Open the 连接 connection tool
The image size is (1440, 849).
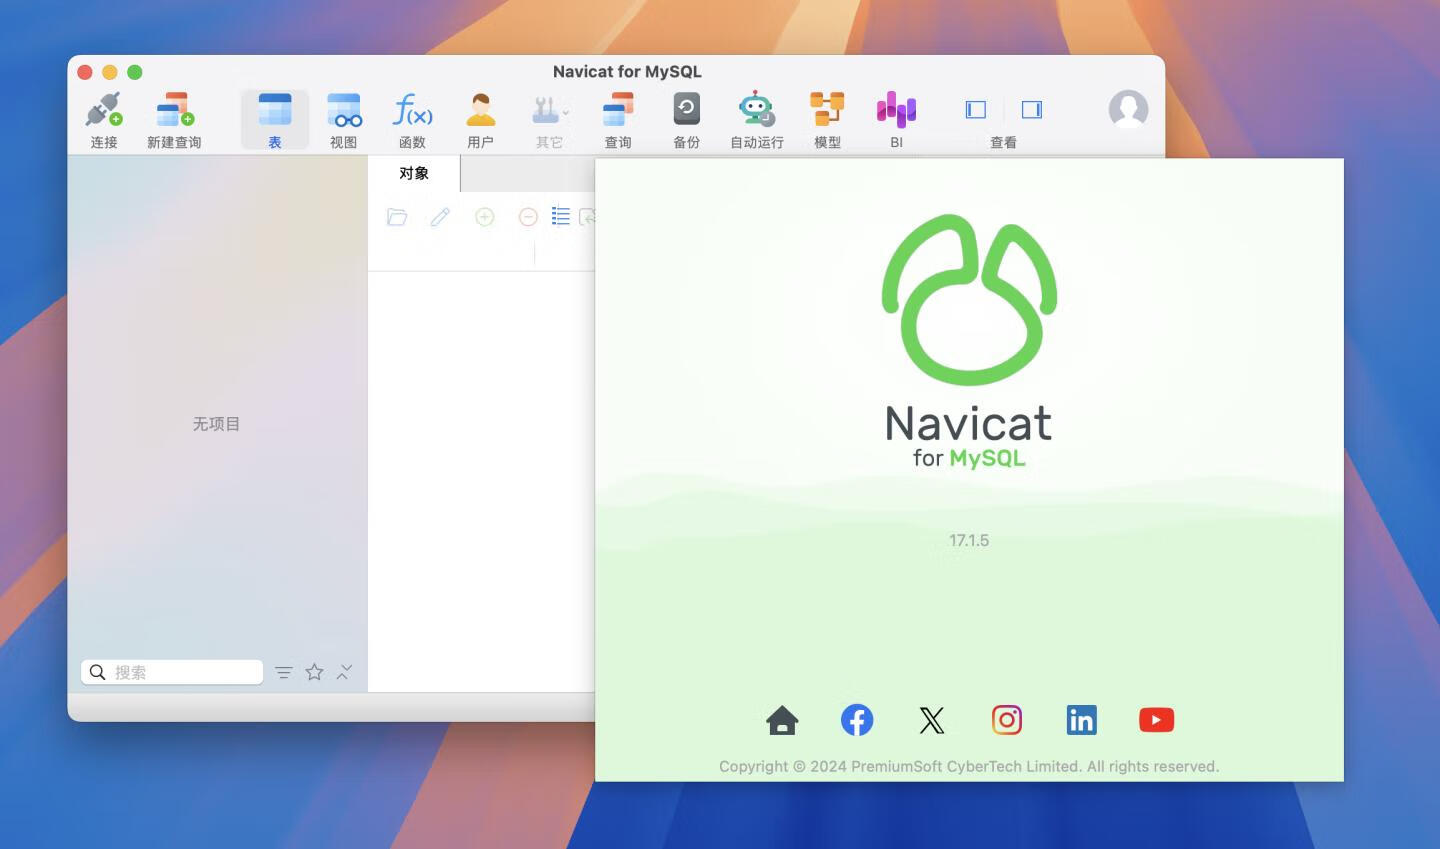[x=104, y=120]
